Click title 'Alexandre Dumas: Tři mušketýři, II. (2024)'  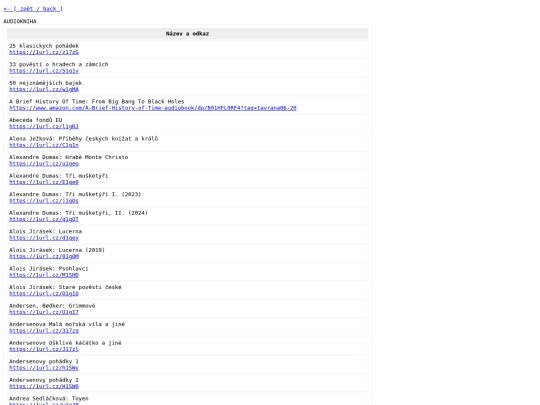[79, 213]
